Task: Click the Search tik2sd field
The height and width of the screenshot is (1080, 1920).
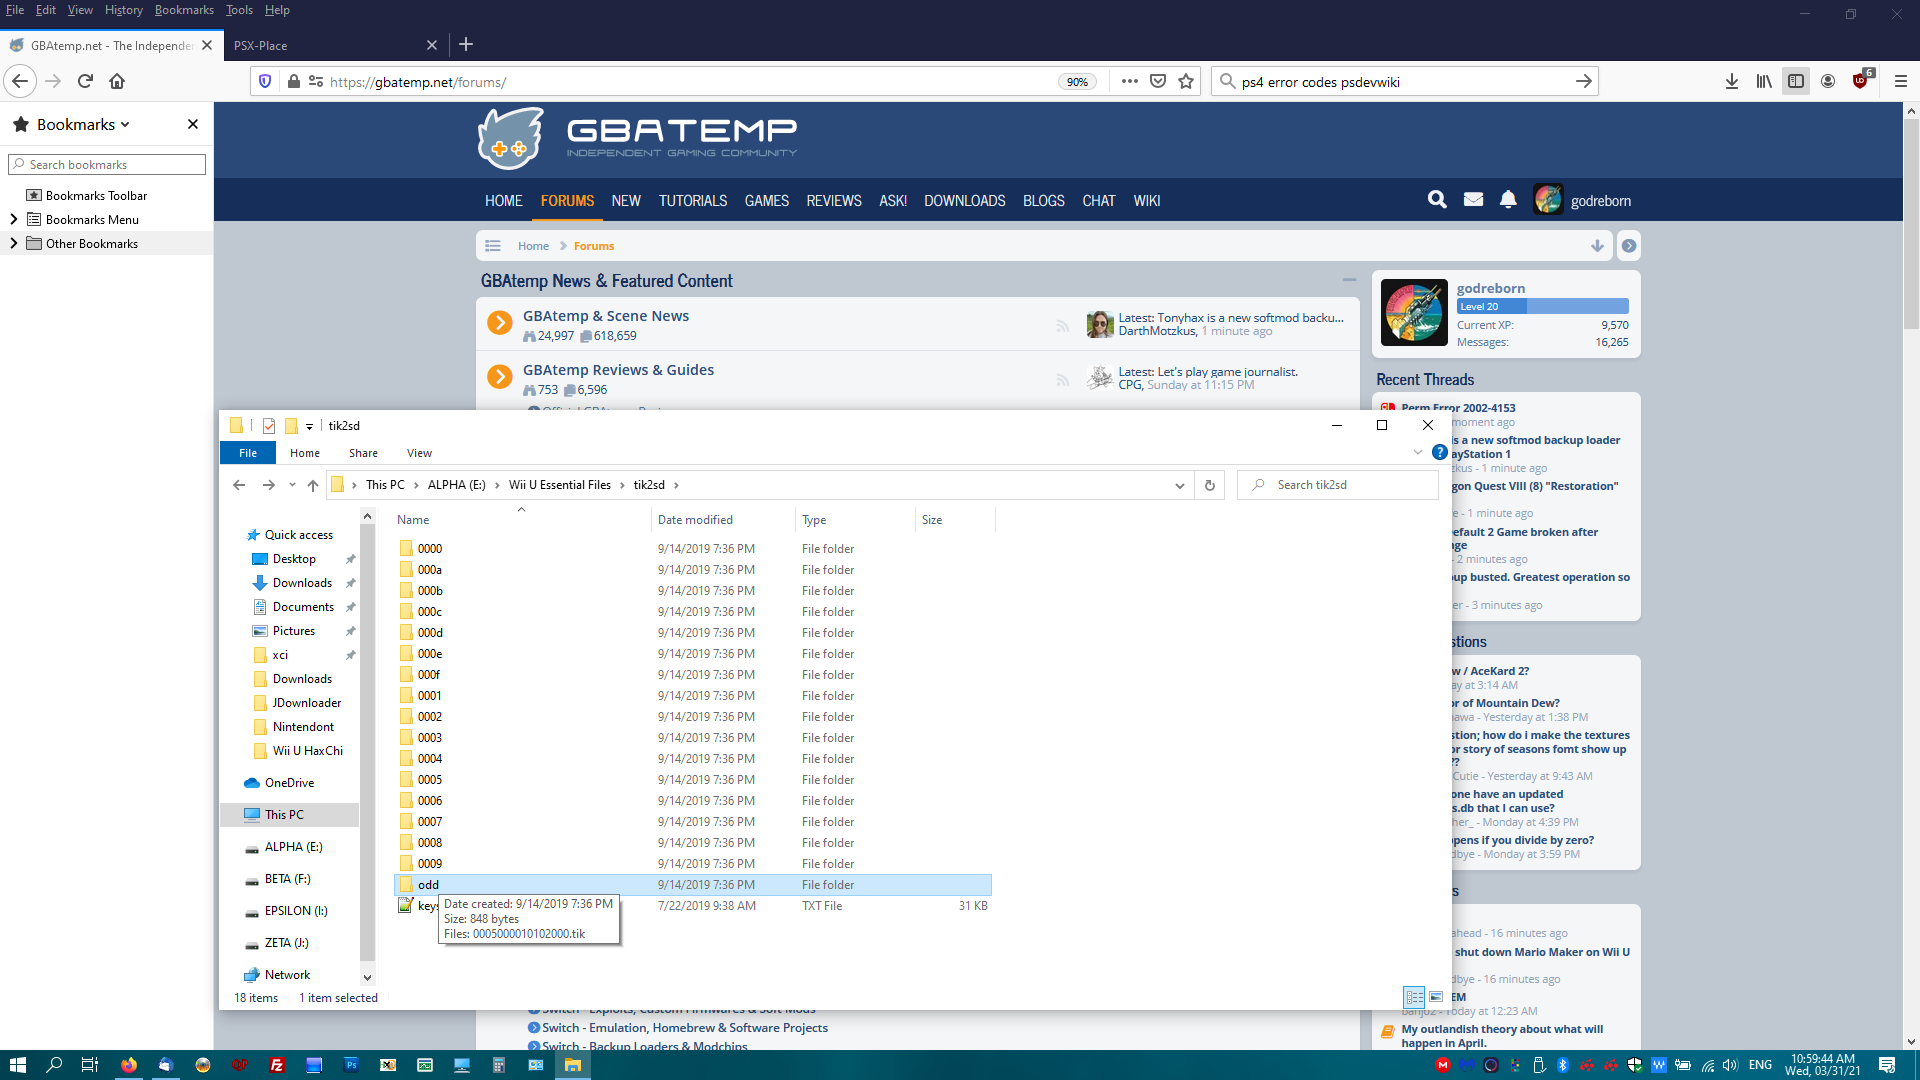Action: point(1337,485)
